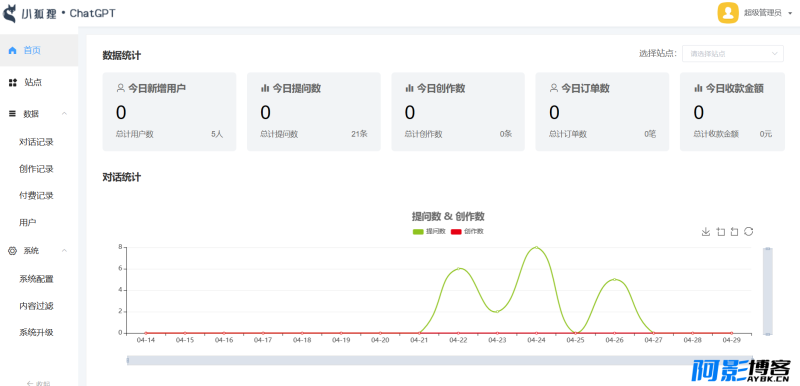
Task: Open the 付费记录 menu item
Action: (x=36, y=196)
